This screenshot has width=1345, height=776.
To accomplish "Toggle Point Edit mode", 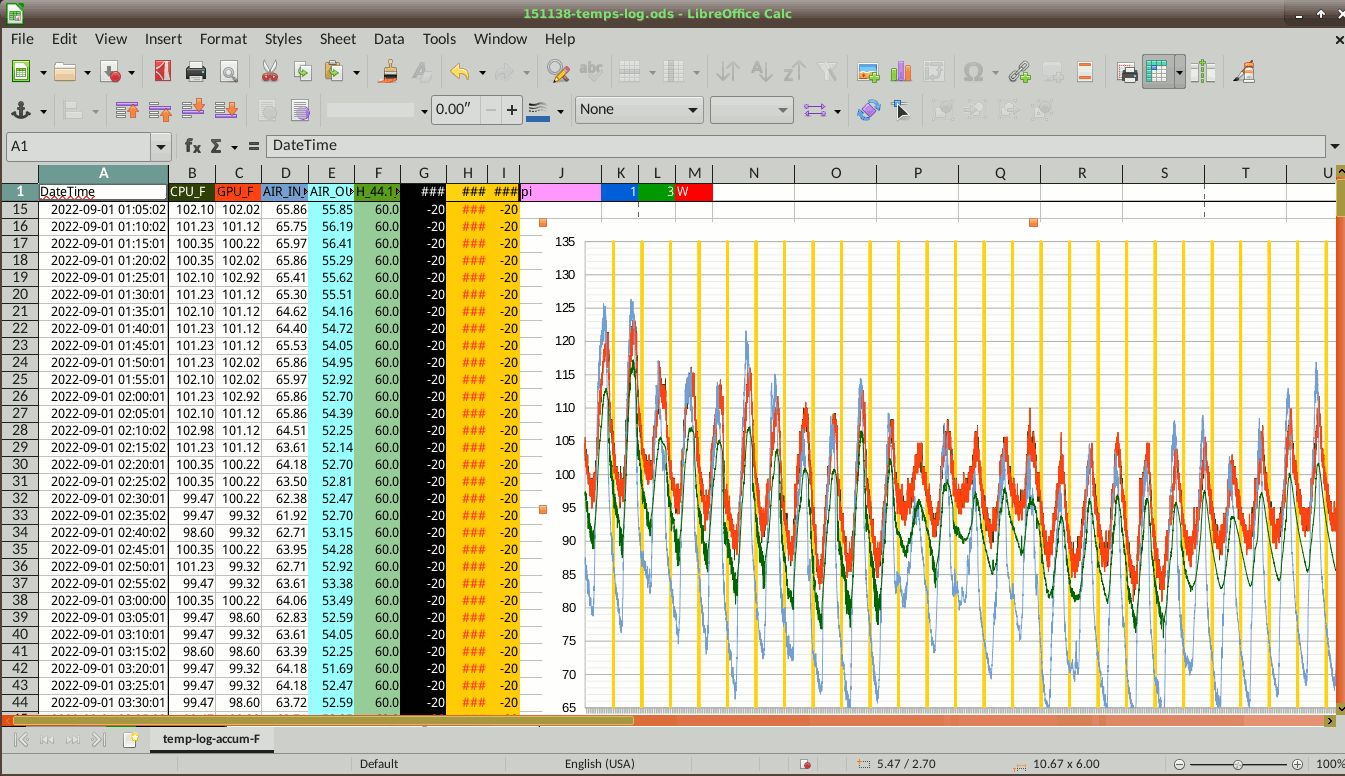I will (x=900, y=110).
